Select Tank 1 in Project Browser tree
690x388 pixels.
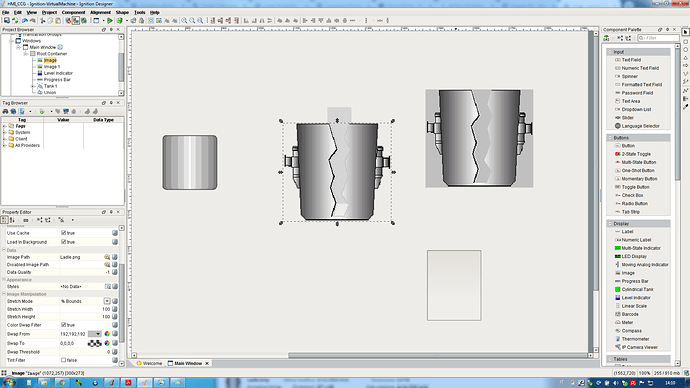(x=50, y=86)
